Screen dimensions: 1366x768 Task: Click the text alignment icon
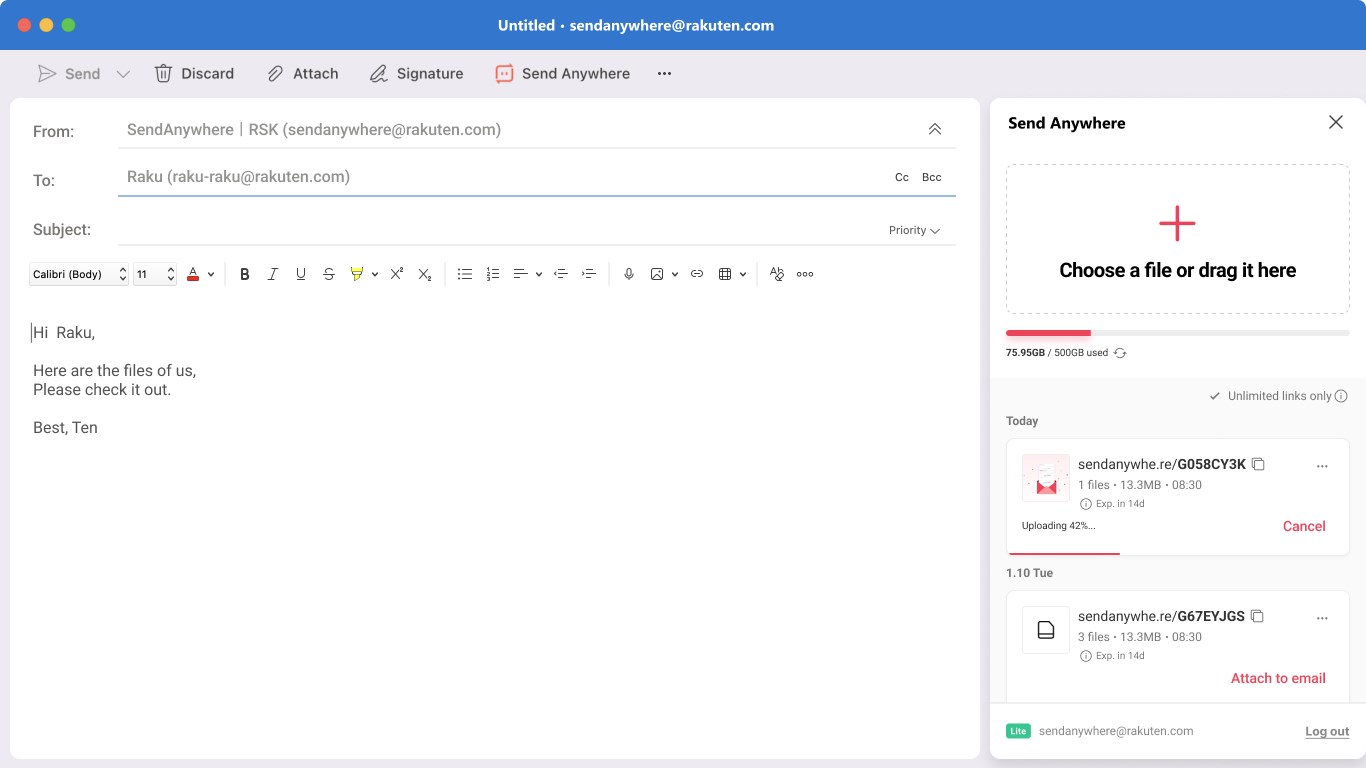pos(521,274)
